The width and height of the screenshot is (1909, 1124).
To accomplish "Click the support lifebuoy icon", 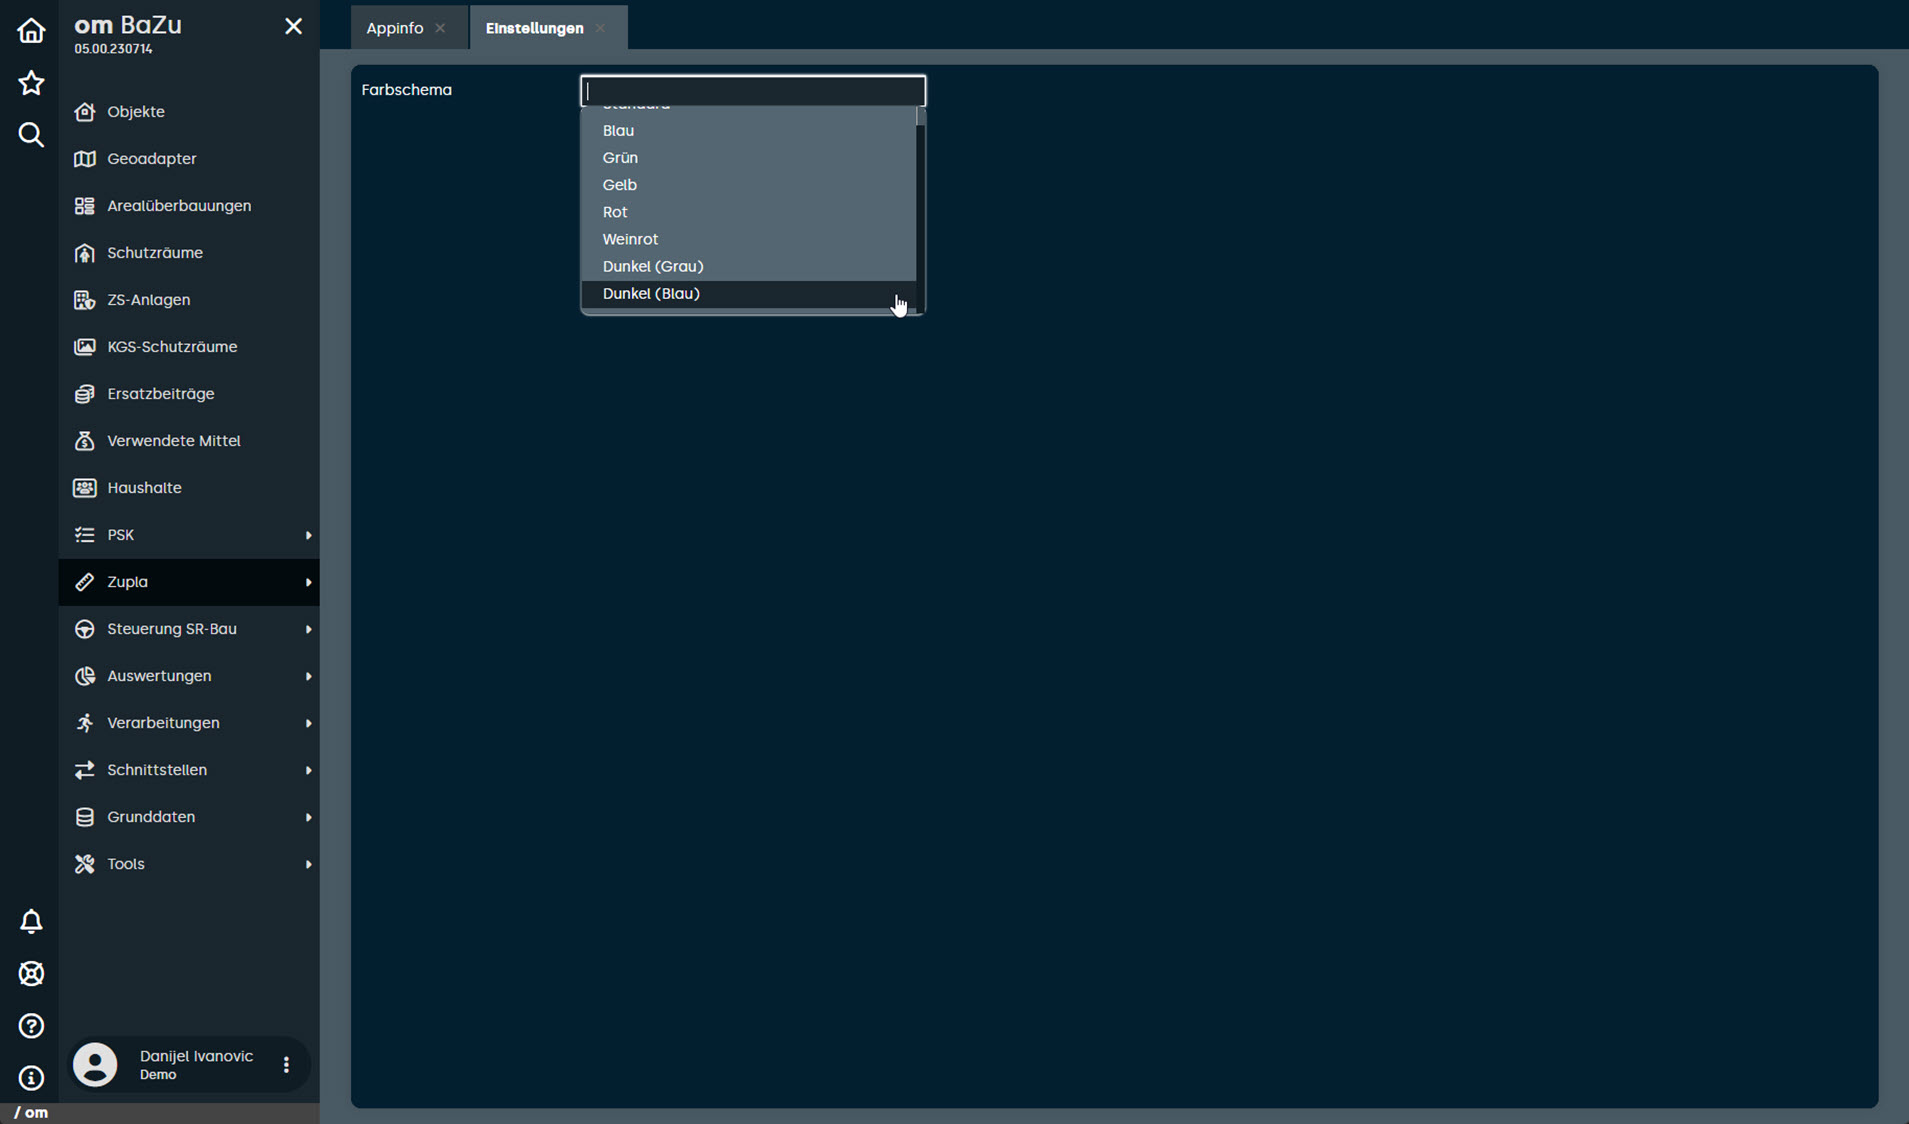I will (x=31, y=973).
